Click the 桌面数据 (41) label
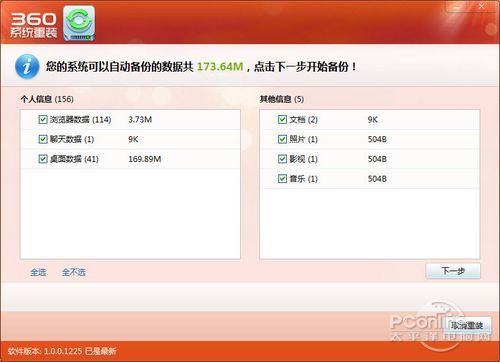Viewport: 500px width, 362px height. 74,159
